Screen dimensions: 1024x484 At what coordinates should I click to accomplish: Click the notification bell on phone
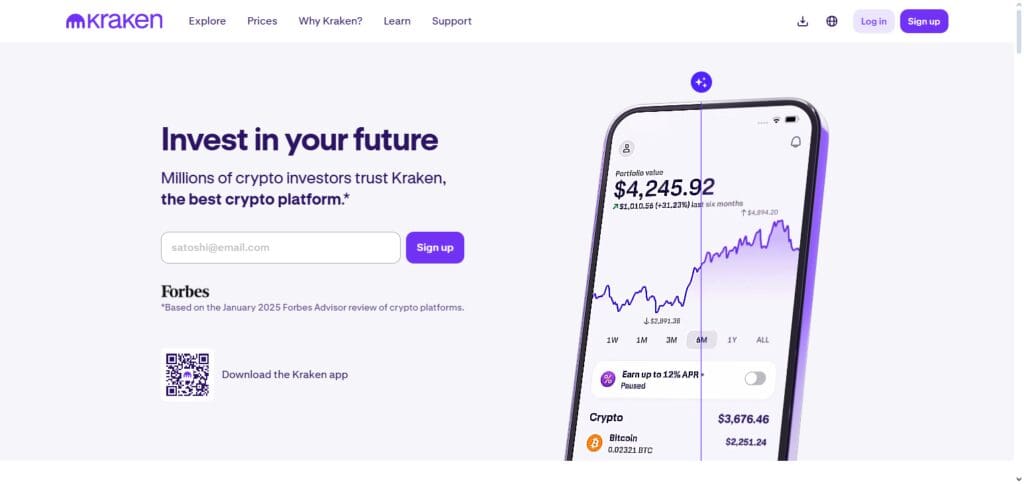tap(795, 142)
